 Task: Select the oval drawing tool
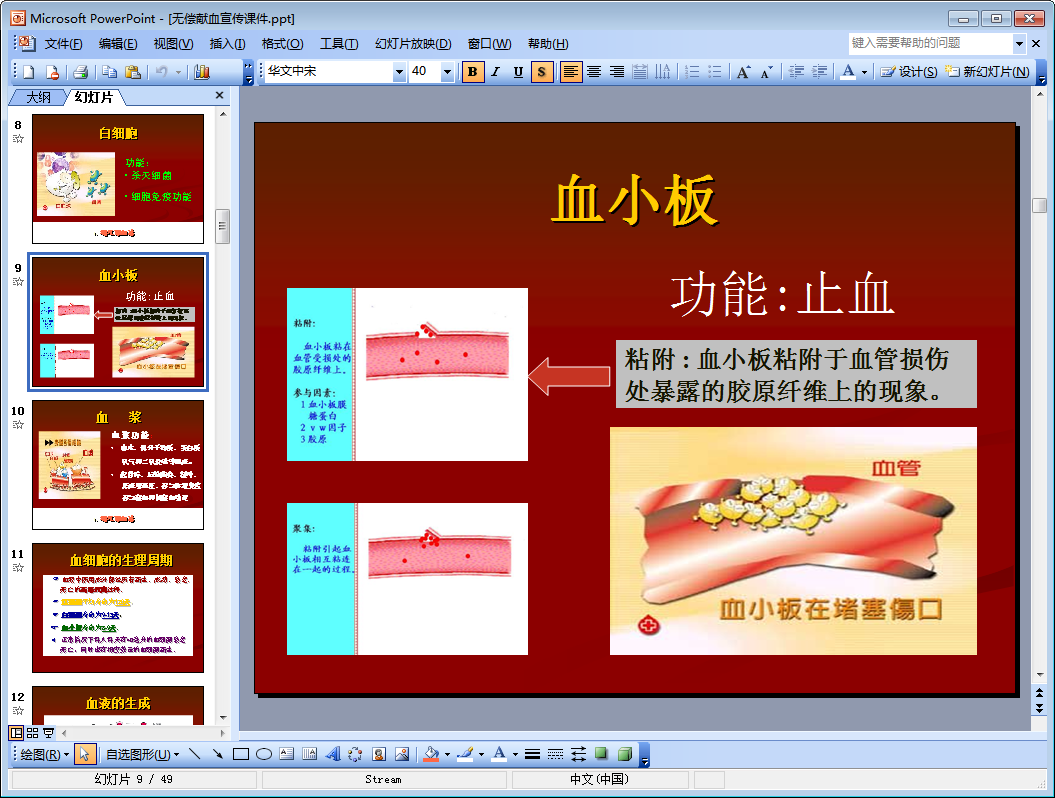tap(264, 754)
